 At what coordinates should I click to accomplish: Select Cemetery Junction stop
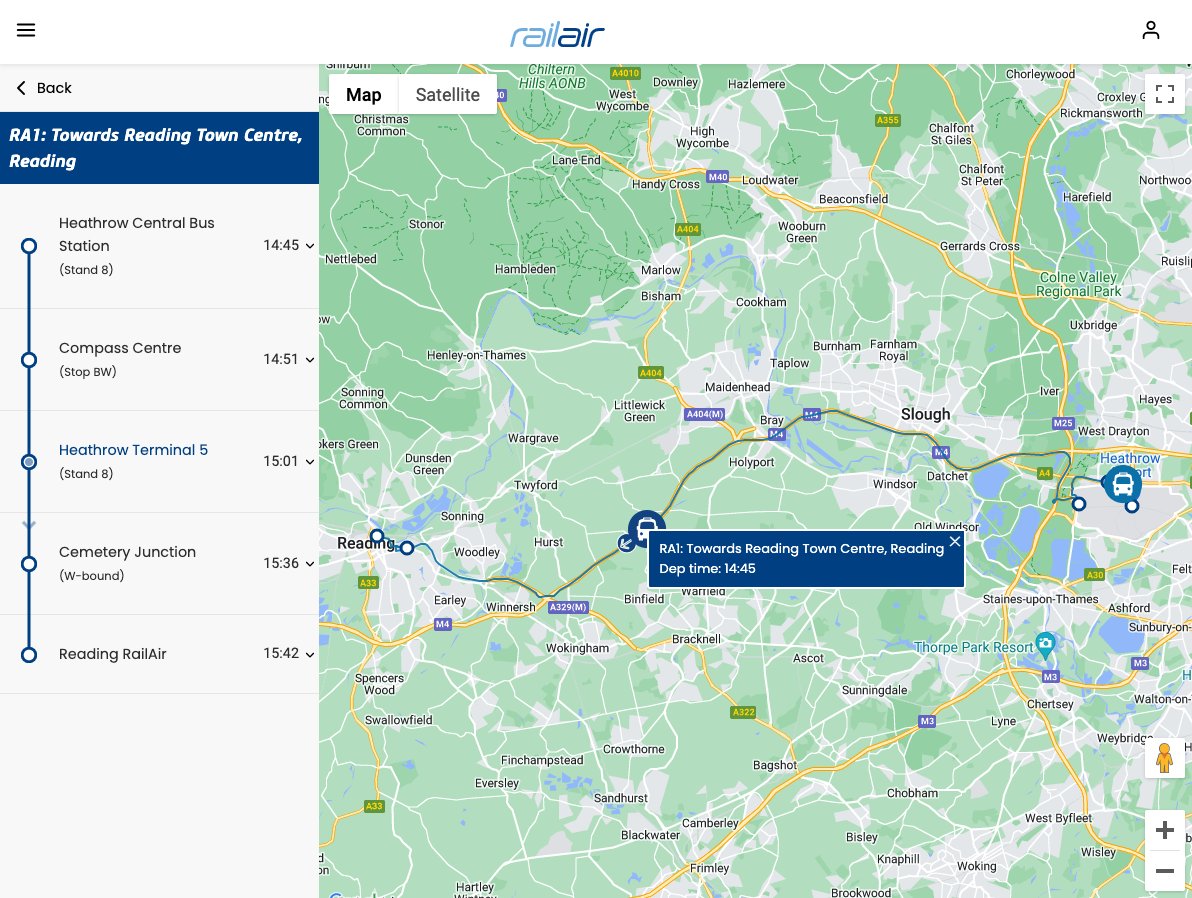click(x=127, y=552)
